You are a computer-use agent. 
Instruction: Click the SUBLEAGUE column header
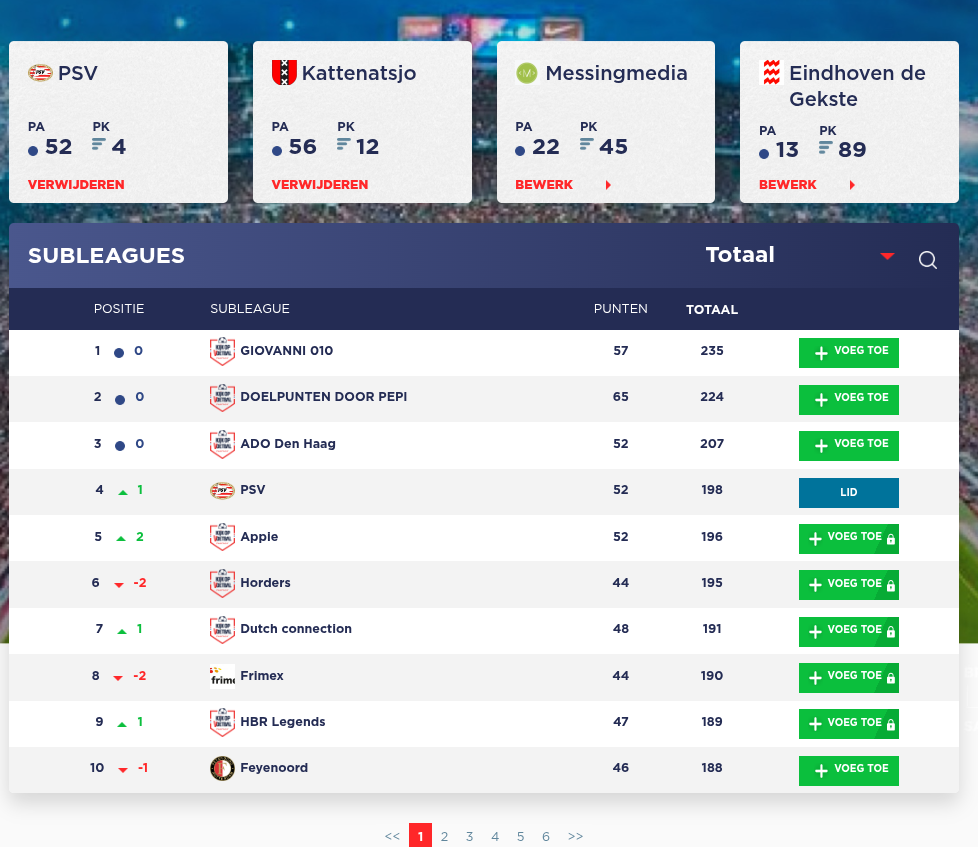pos(249,309)
